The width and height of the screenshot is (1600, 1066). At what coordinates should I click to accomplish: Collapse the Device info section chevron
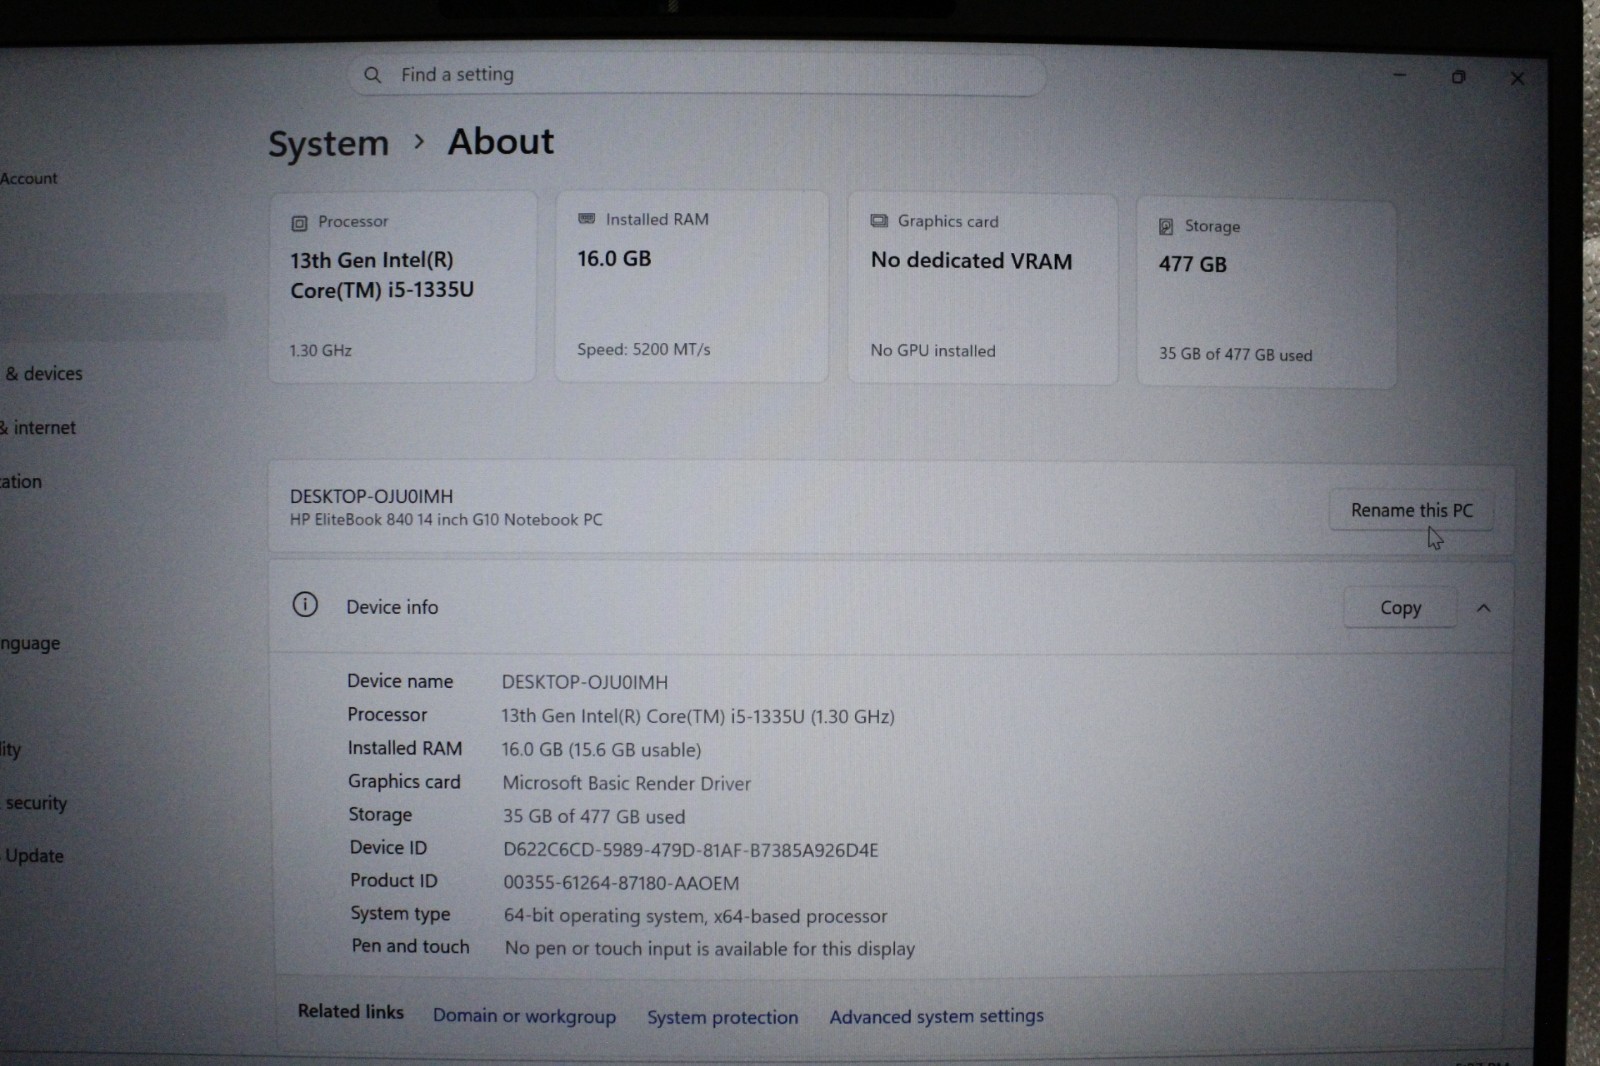[x=1484, y=608]
